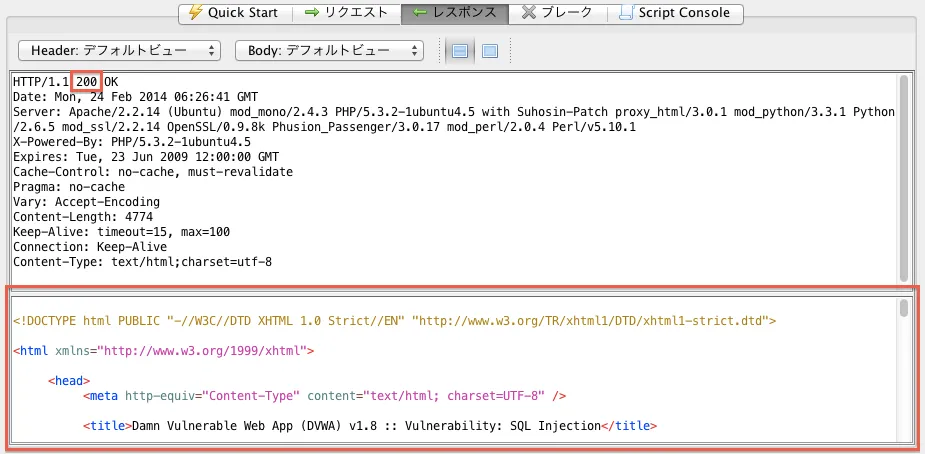Click the 200 status code in header
The height and width of the screenshot is (454, 925).
click(x=87, y=81)
